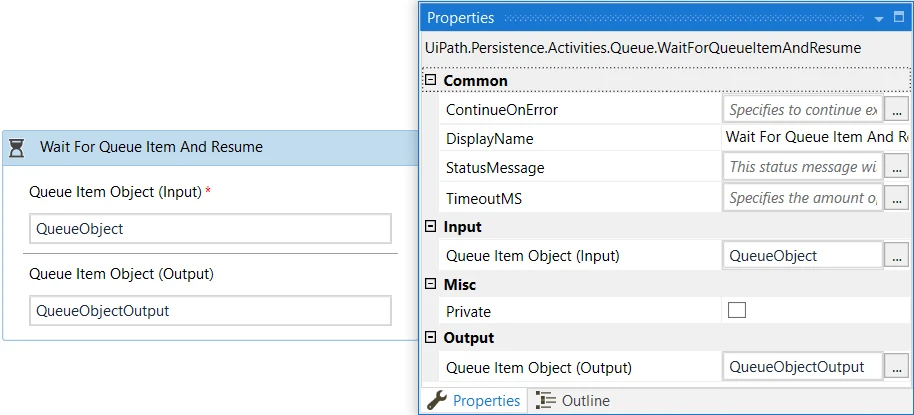
Task: Collapse the Input section
Action: coord(430,226)
